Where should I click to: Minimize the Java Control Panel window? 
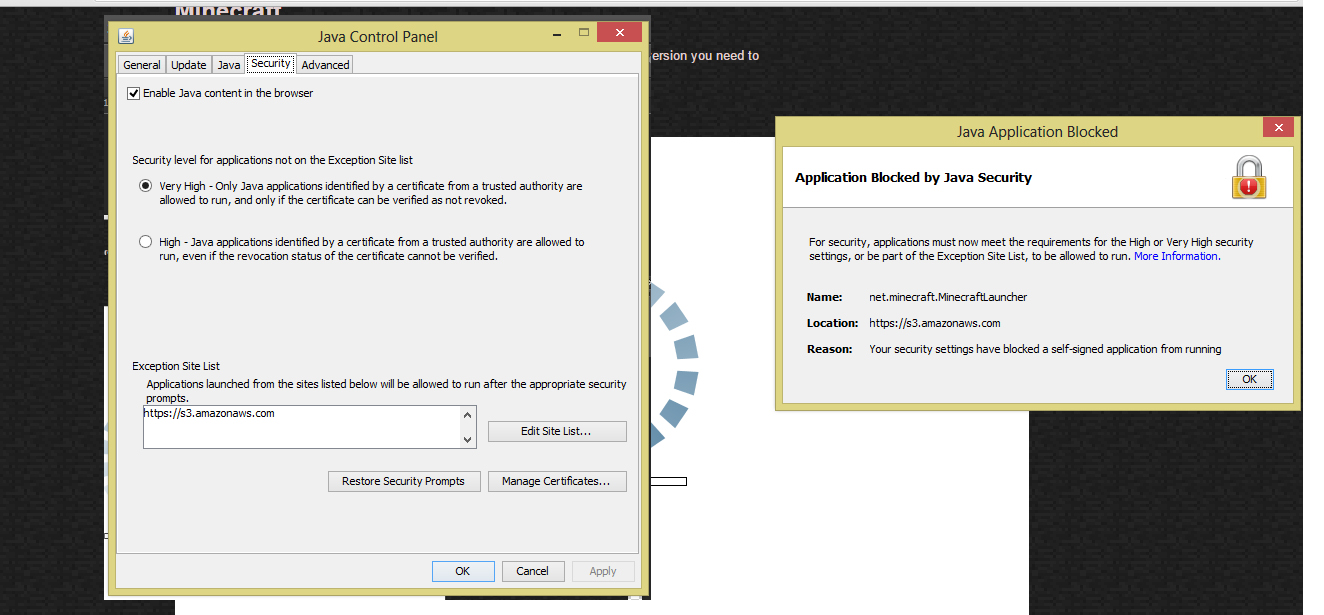click(555, 33)
